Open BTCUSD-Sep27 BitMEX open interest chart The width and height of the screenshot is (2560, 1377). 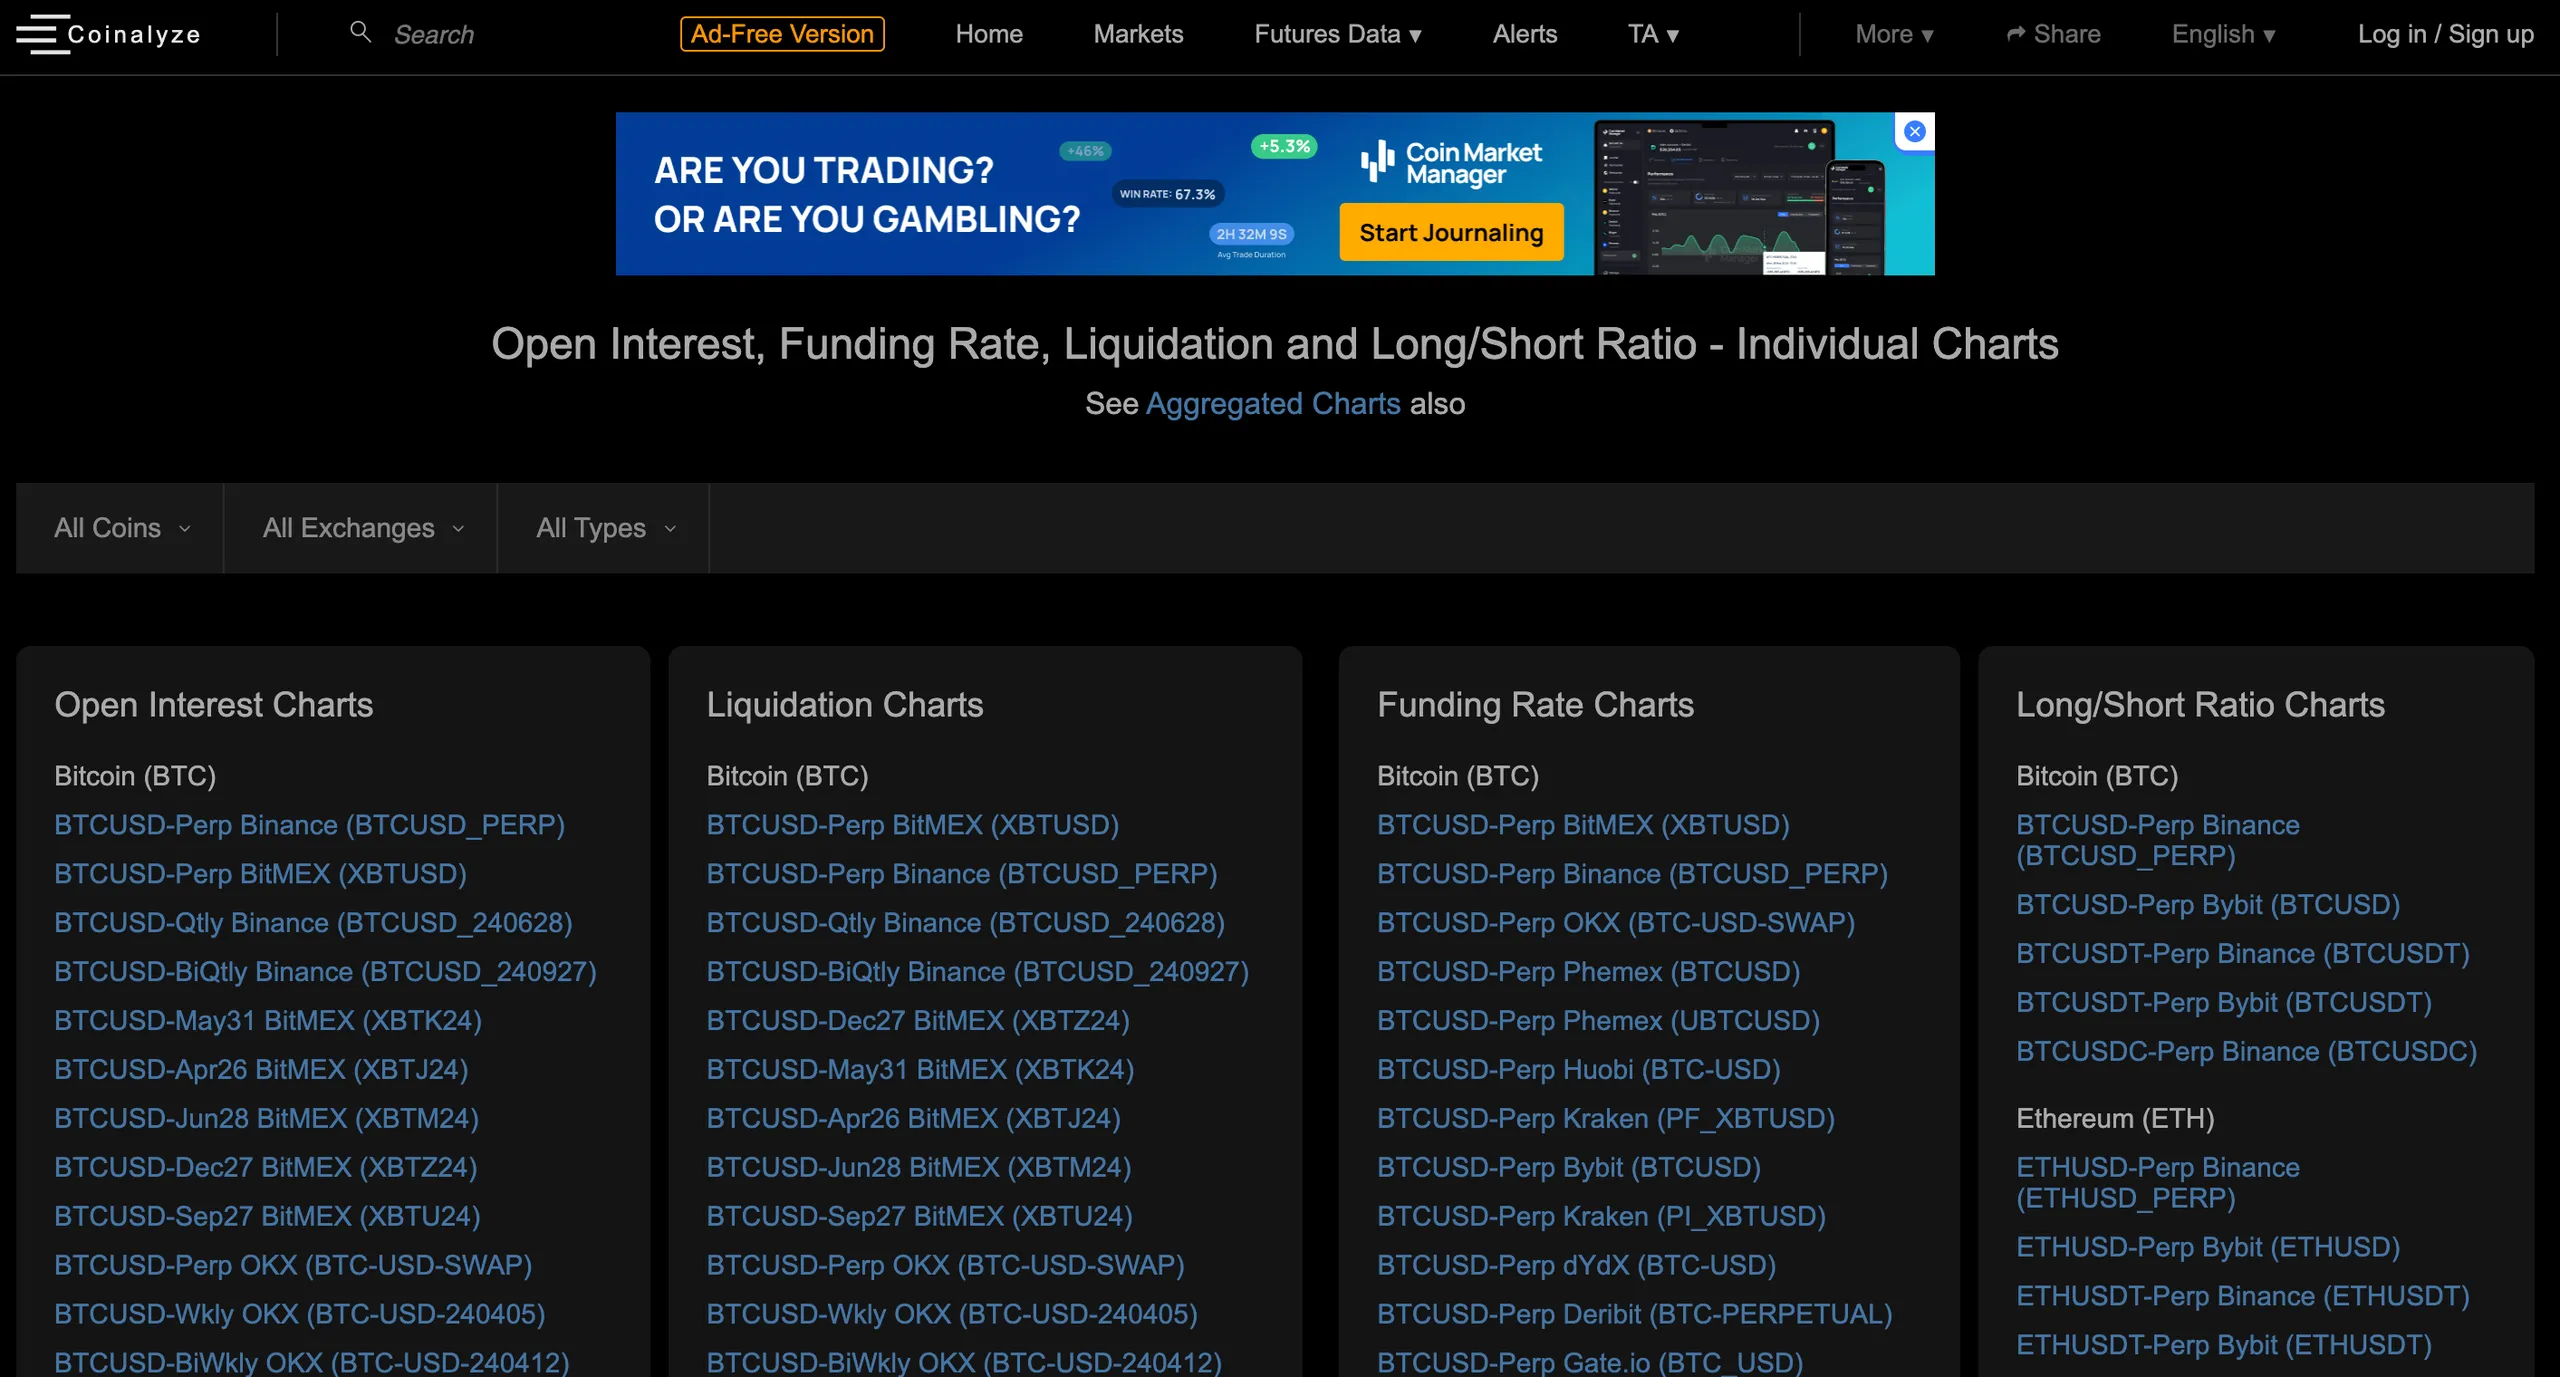pyautogui.click(x=267, y=1217)
